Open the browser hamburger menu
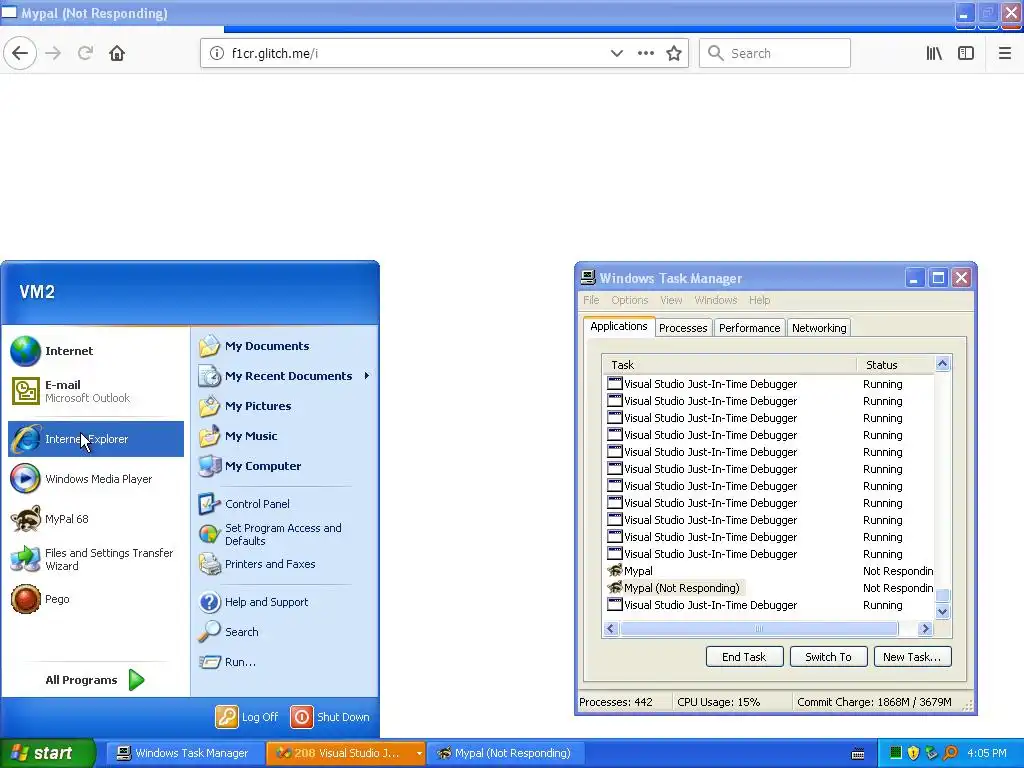This screenshot has height=768, width=1024. coord(1004,54)
